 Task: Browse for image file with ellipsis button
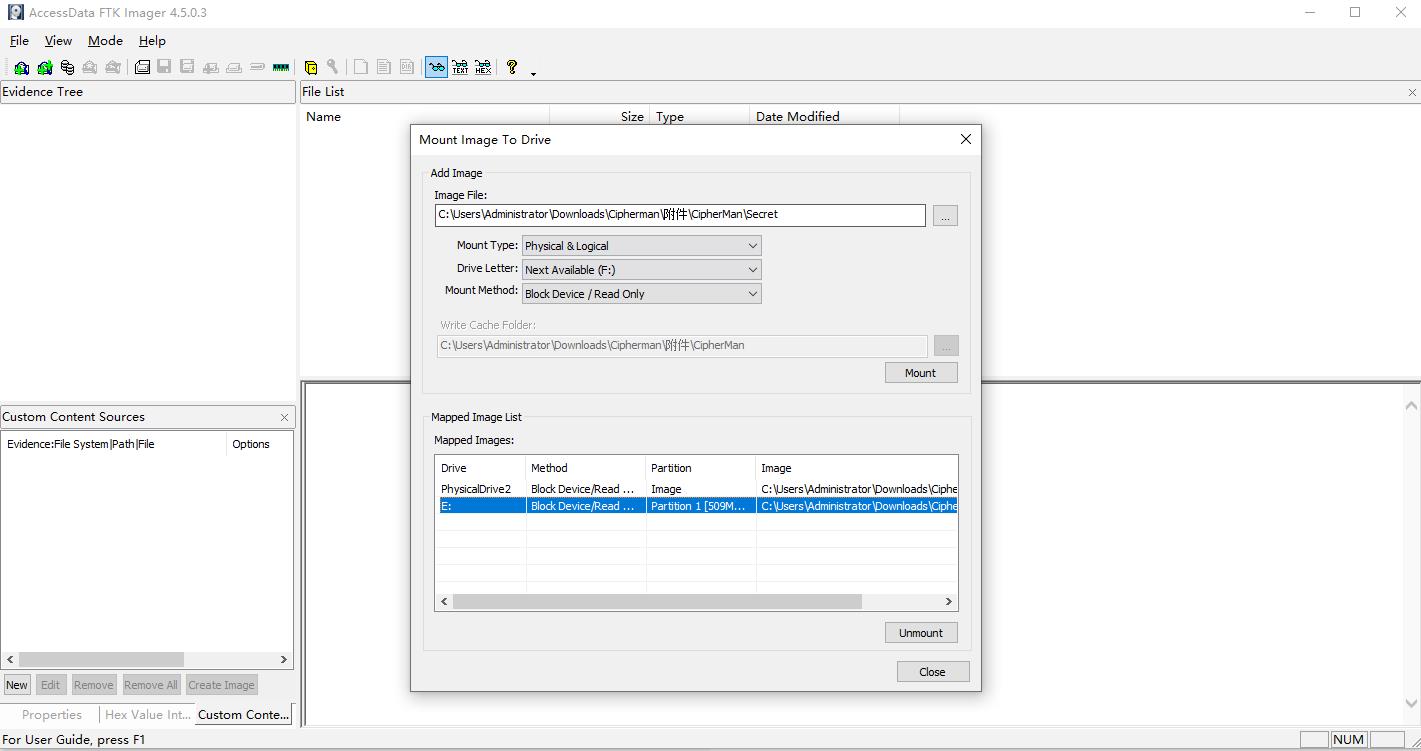tap(945, 215)
